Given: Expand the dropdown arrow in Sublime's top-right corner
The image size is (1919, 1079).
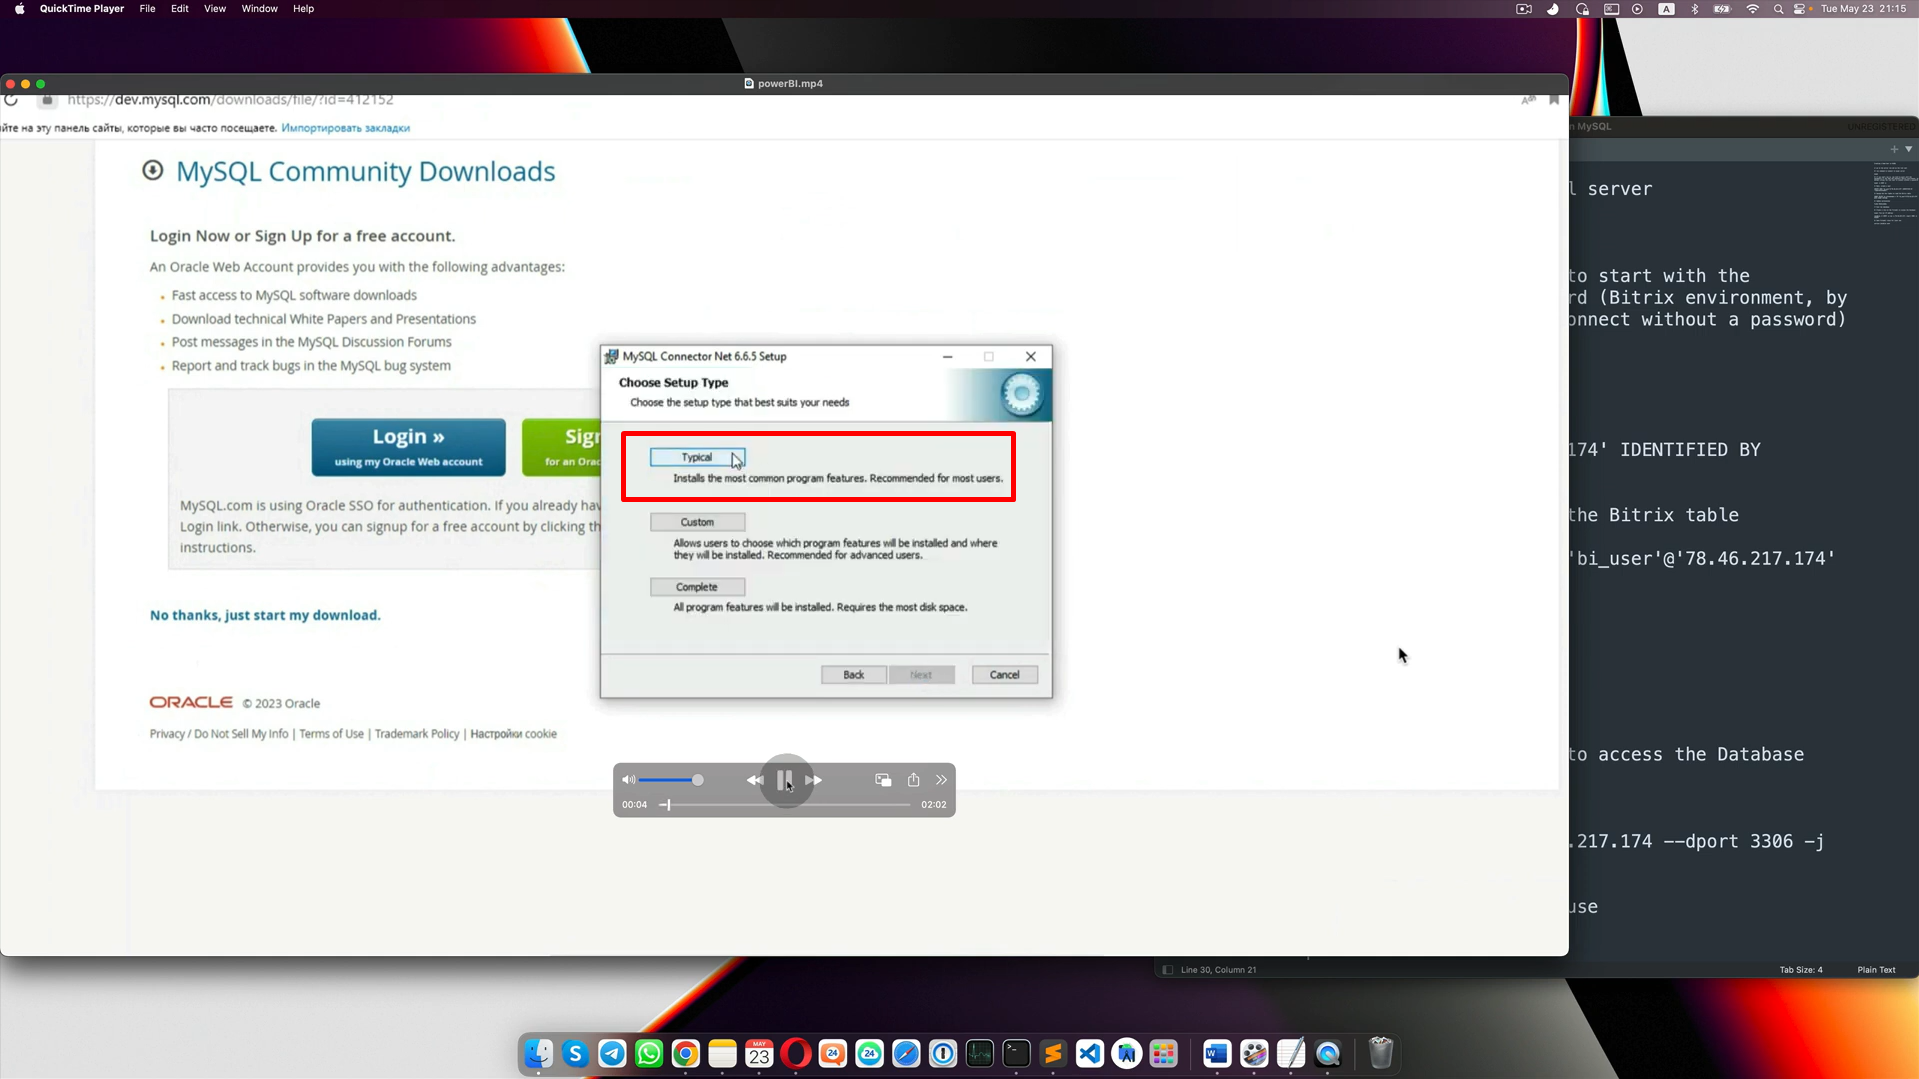Looking at the screenshot, I should (x=1909, y=149).
